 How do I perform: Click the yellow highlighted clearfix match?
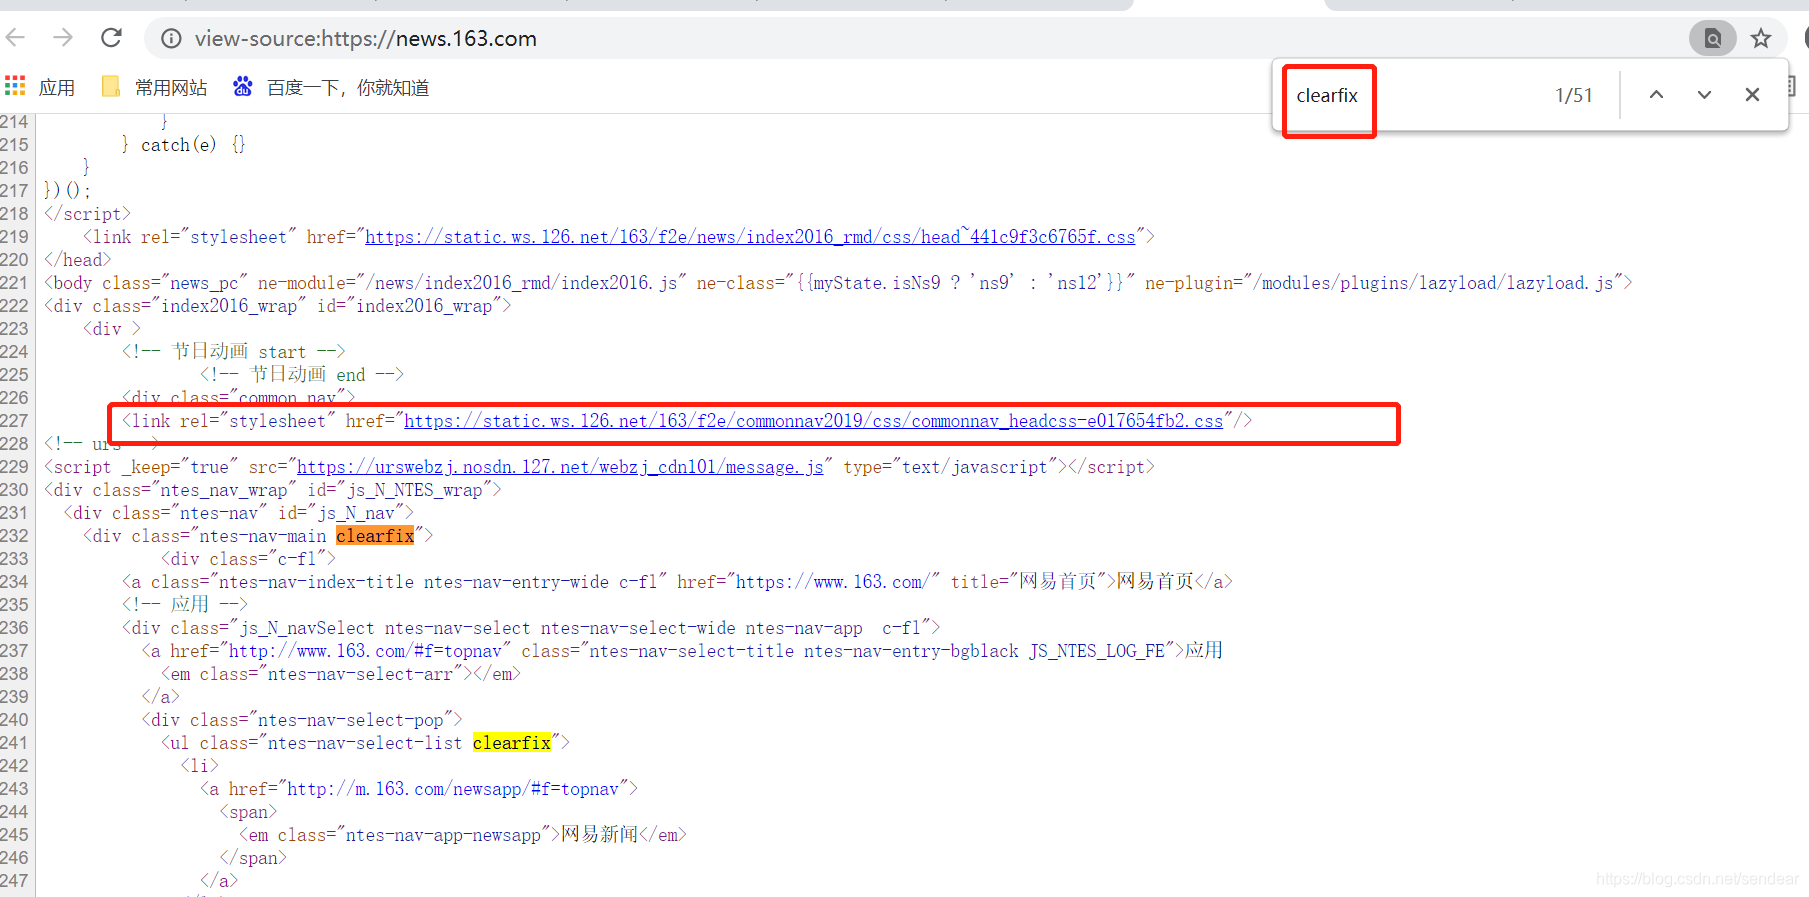512,743
